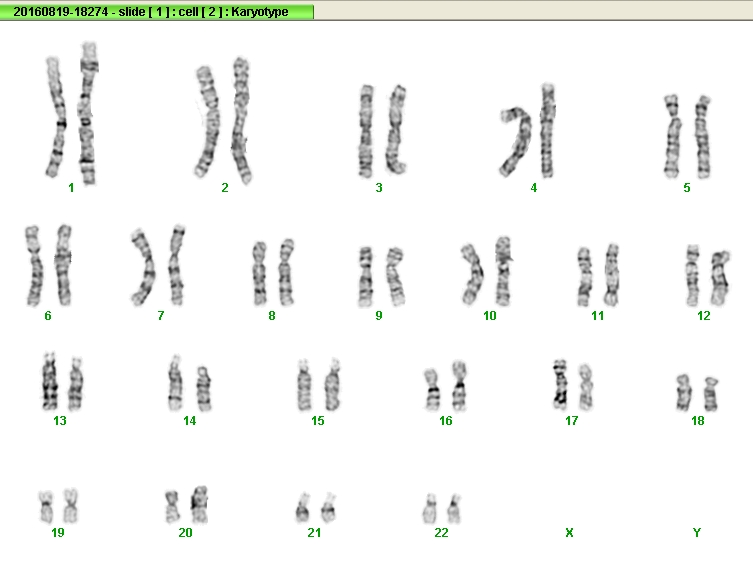Click the green label '7'
The image size is (753, 579).
coord(161,316)
